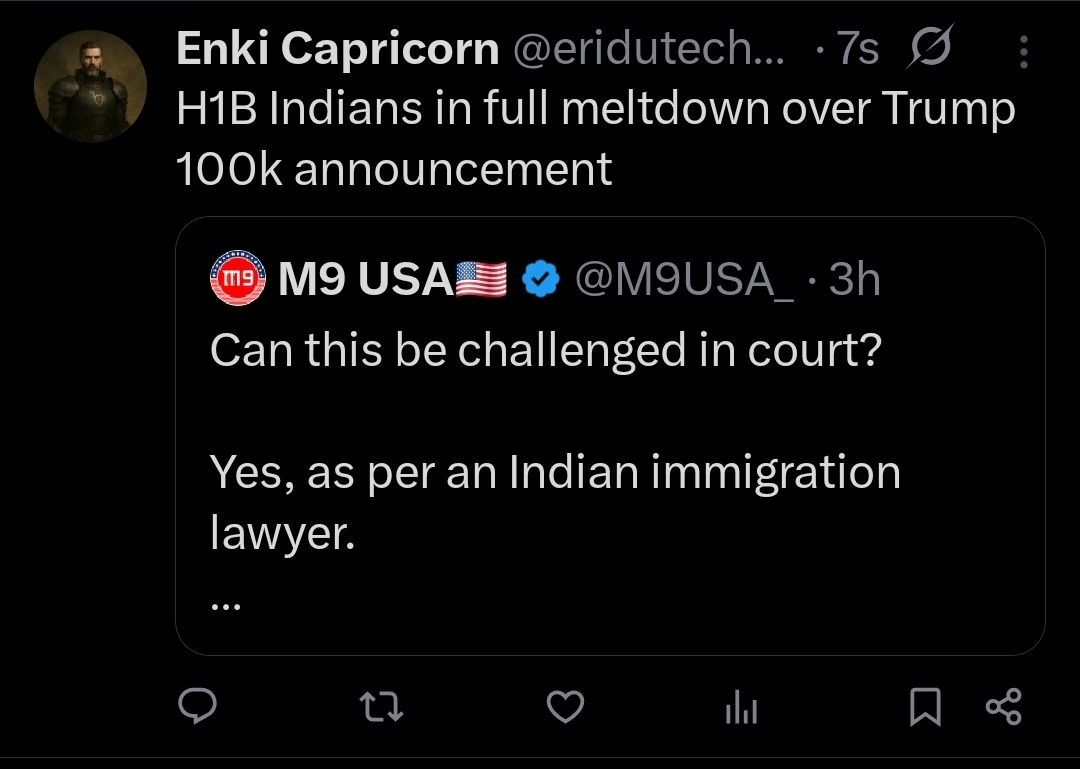Image resolution: width=1080 pixels, height=769 pixels.
Task: Bookmark this tweet
Action: [x=926, y=708]
